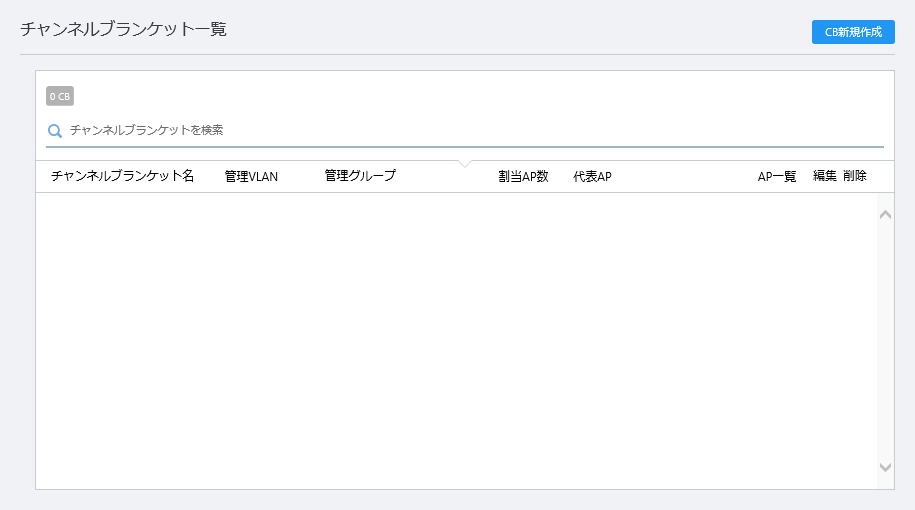The width and height of the screenshot is (915, 510).
Task: Click the empty table list area
Action: [456, 341]
